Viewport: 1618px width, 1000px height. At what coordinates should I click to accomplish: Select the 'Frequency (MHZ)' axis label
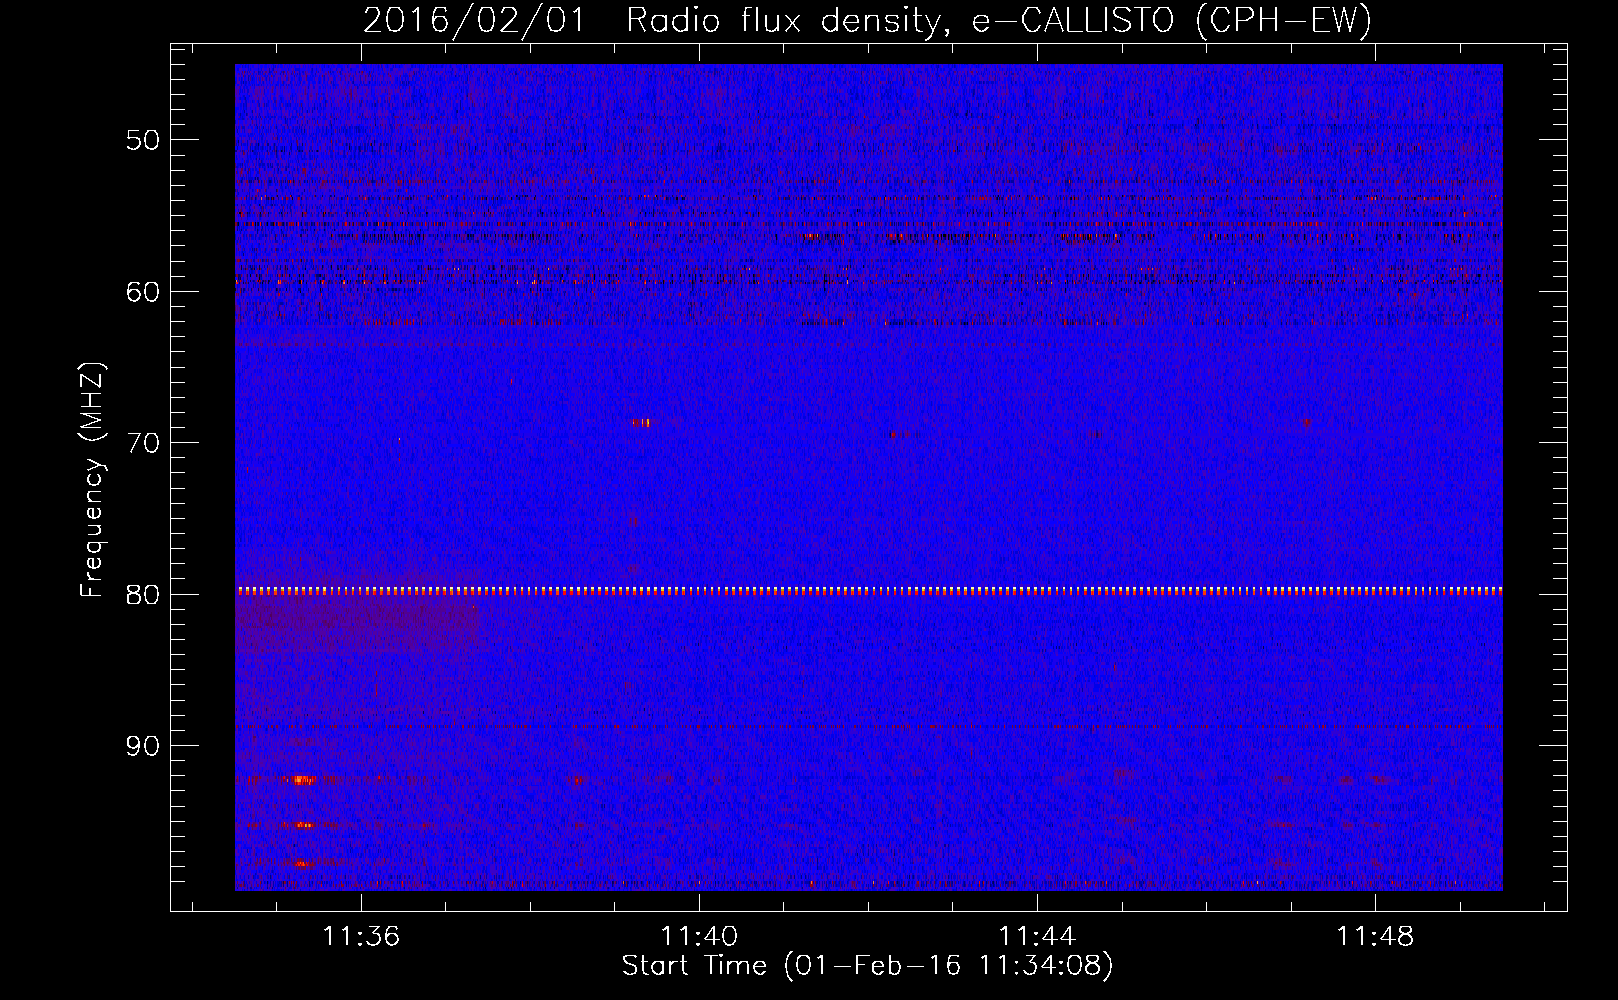92,480
